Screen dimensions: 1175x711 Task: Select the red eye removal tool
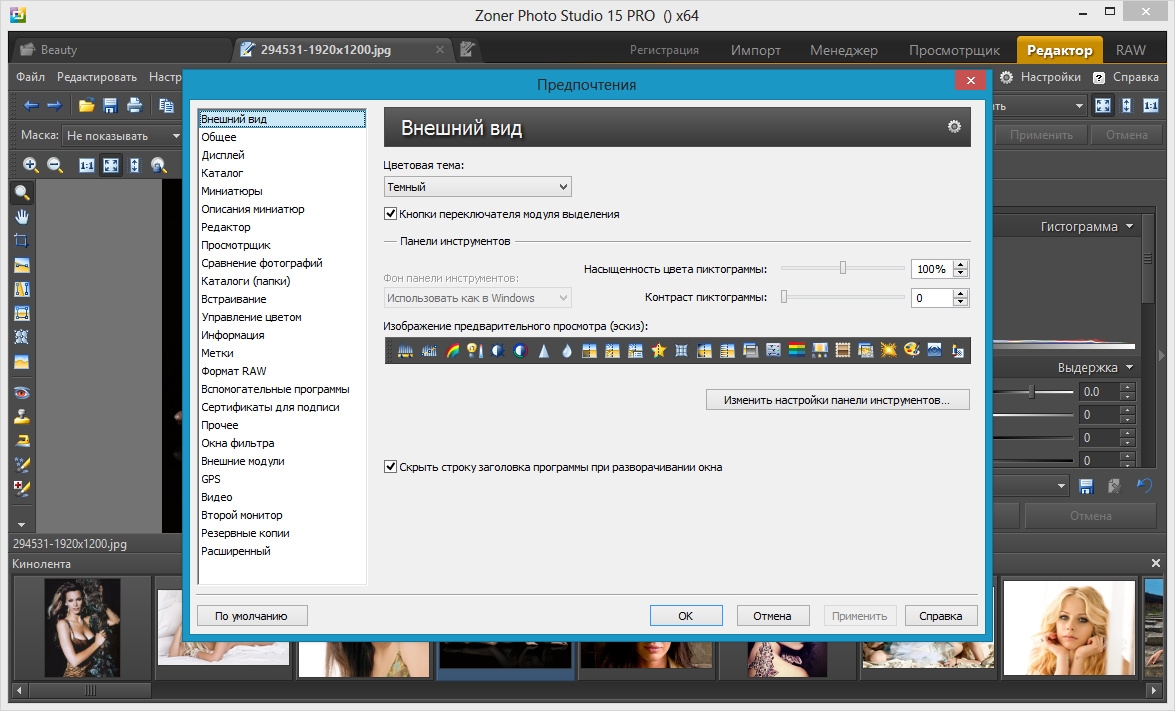point(22,393)
